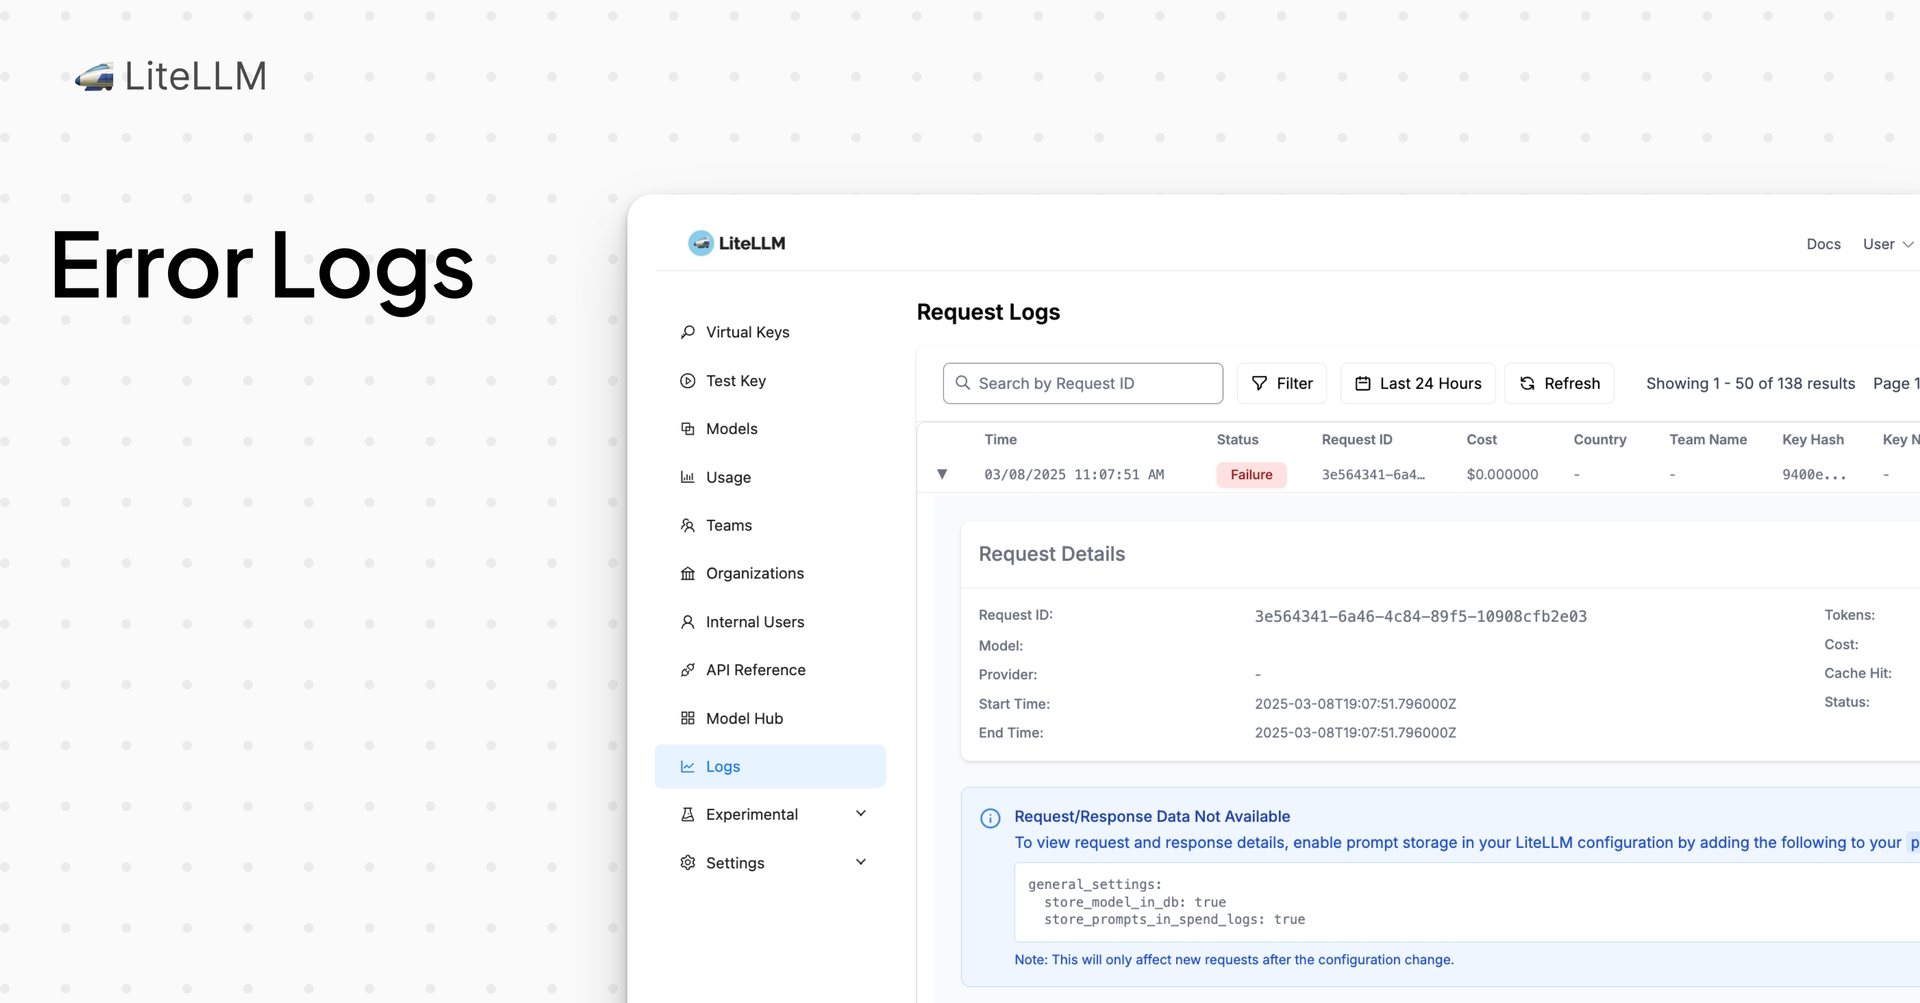Image resolution: width=1920 pixels, height=1003 pixels.
Task: Click the Internal Users person icon
Action: point(687,622)
